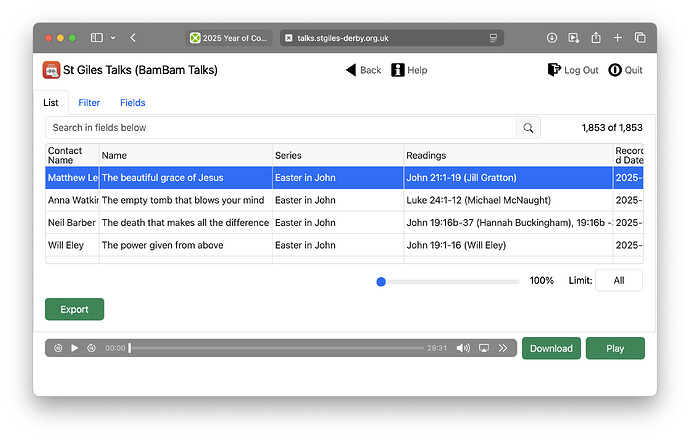
Task: Click the Safari share icon
Action: click(x=596, y=38)
